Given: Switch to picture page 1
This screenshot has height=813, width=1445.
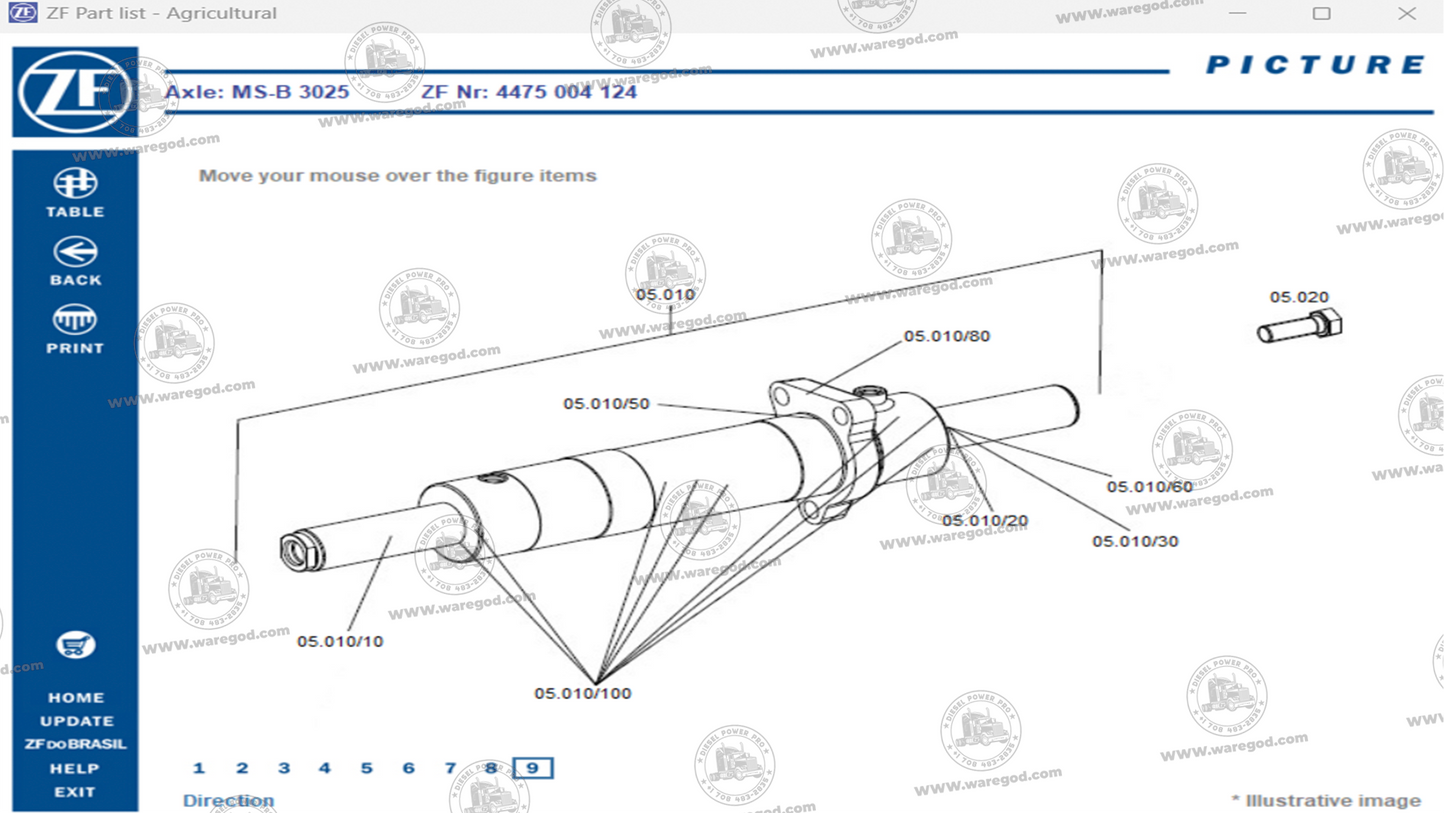Looking at the screenshot, I should (x=199, y=768).
